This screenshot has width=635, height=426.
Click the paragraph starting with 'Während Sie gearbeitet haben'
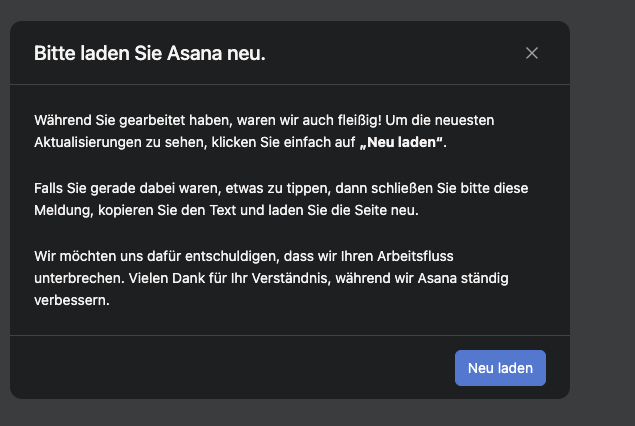pos(250,130)
